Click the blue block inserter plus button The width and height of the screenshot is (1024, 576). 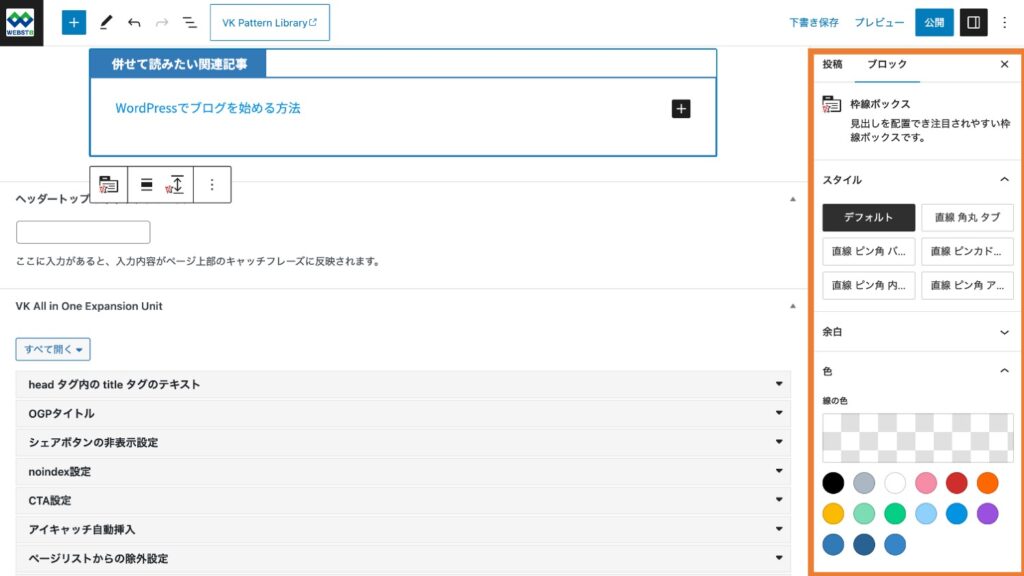point(74,22)
